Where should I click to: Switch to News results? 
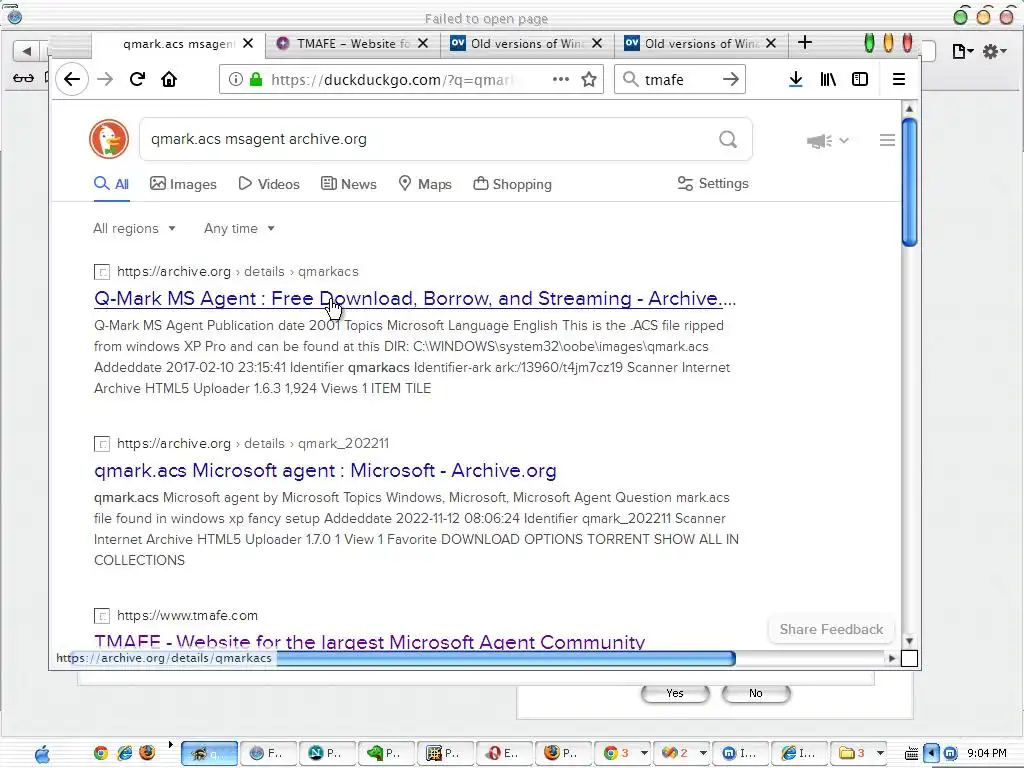point(349,184)
